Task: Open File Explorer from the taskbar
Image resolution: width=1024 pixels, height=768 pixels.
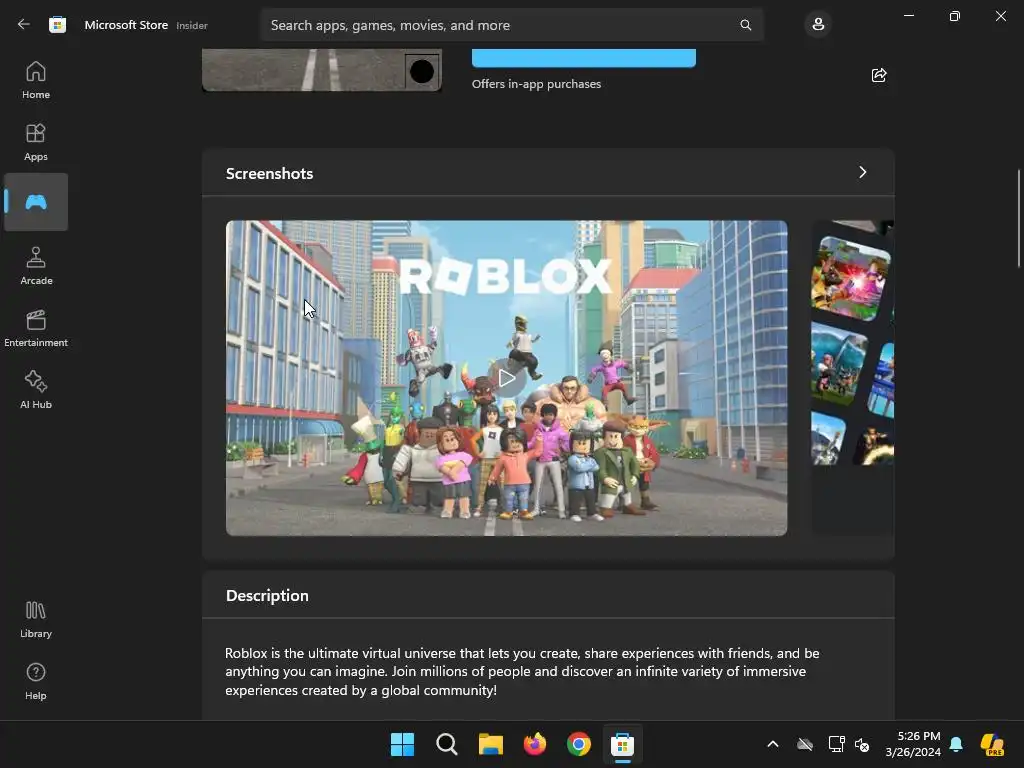Action: (490, 744)
